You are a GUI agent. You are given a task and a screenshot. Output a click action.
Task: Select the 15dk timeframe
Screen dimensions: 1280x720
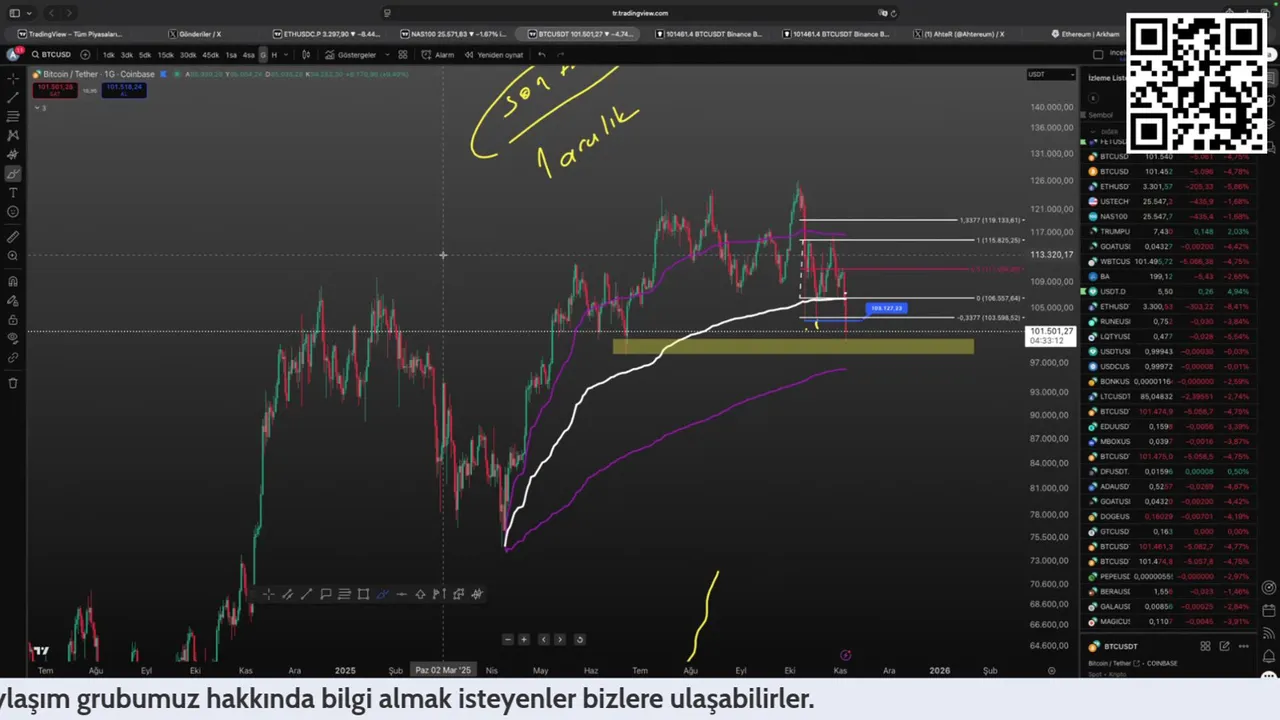click(x=165, y=55)
